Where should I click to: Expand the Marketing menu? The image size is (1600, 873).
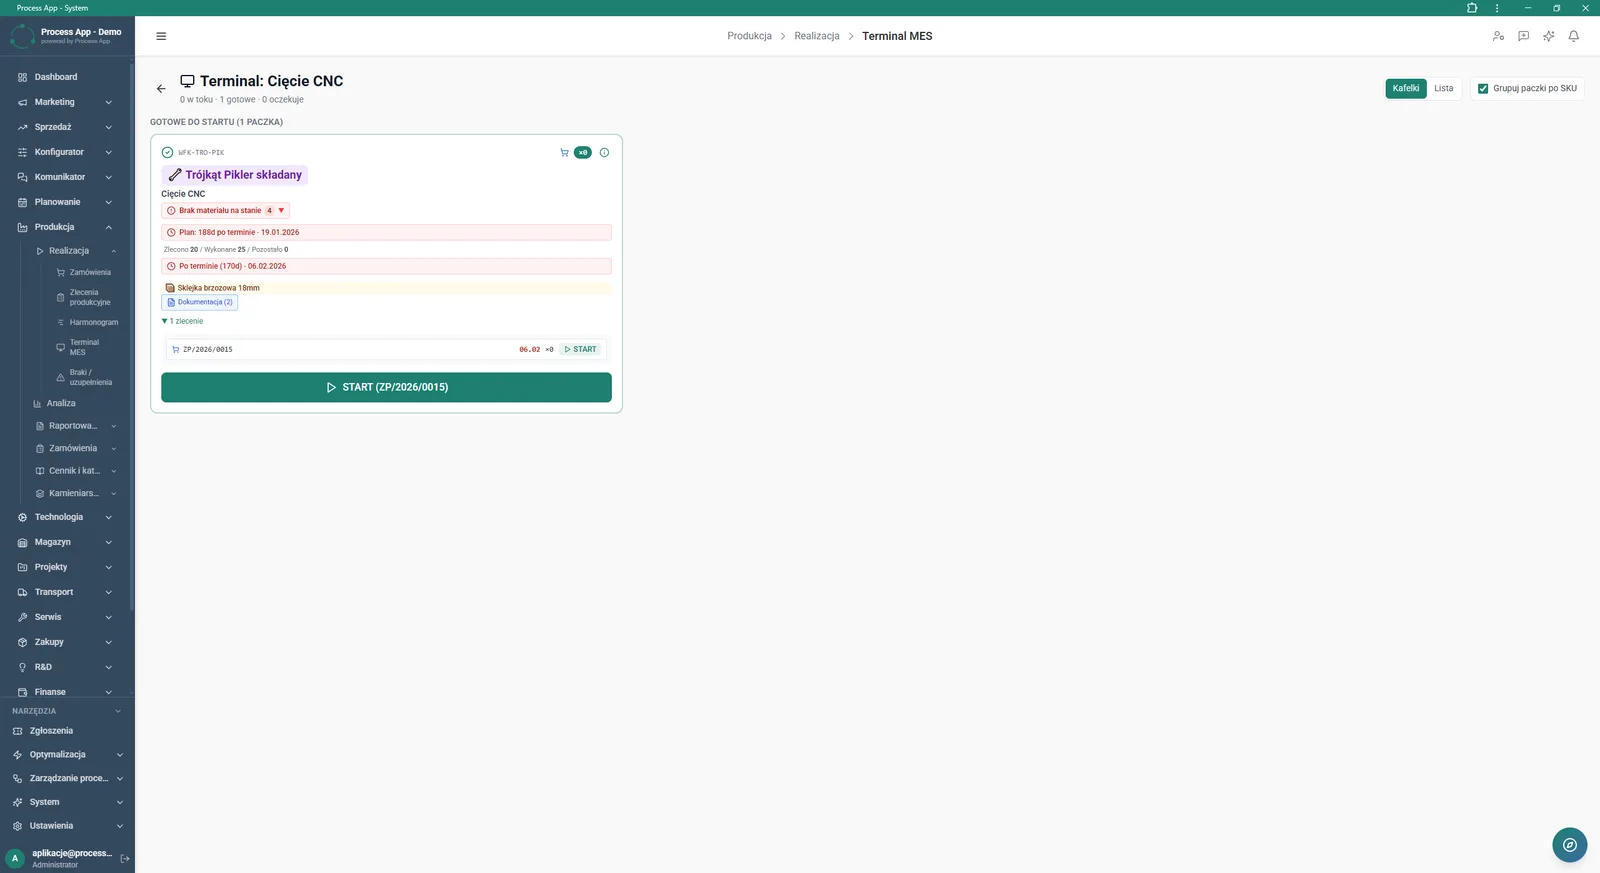tap(66, 102)
